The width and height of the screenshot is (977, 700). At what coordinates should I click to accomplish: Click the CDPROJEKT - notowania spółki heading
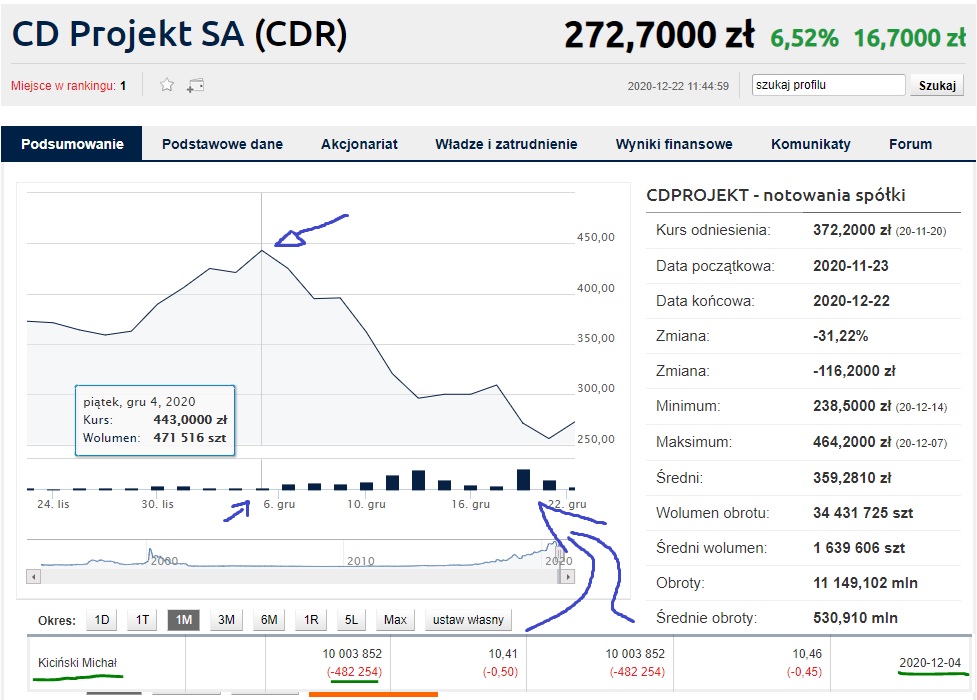[776, 195]
